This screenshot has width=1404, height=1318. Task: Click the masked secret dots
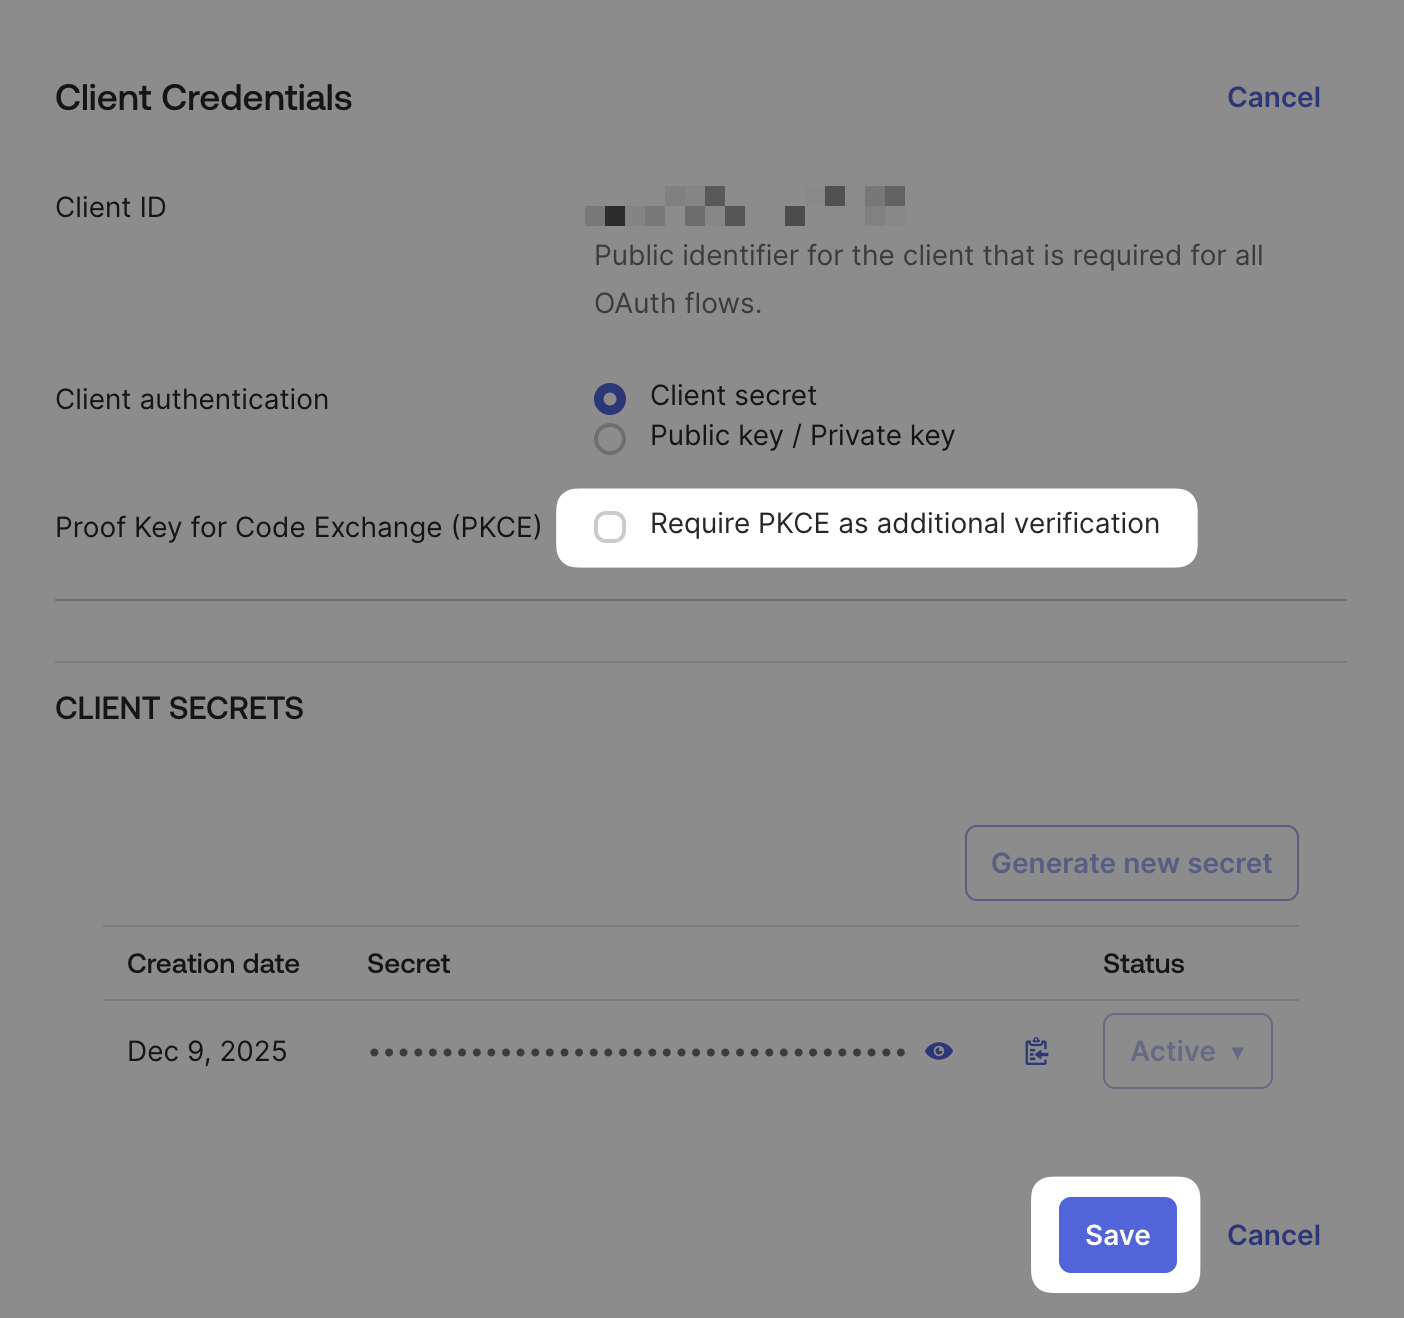[637, 1051]
